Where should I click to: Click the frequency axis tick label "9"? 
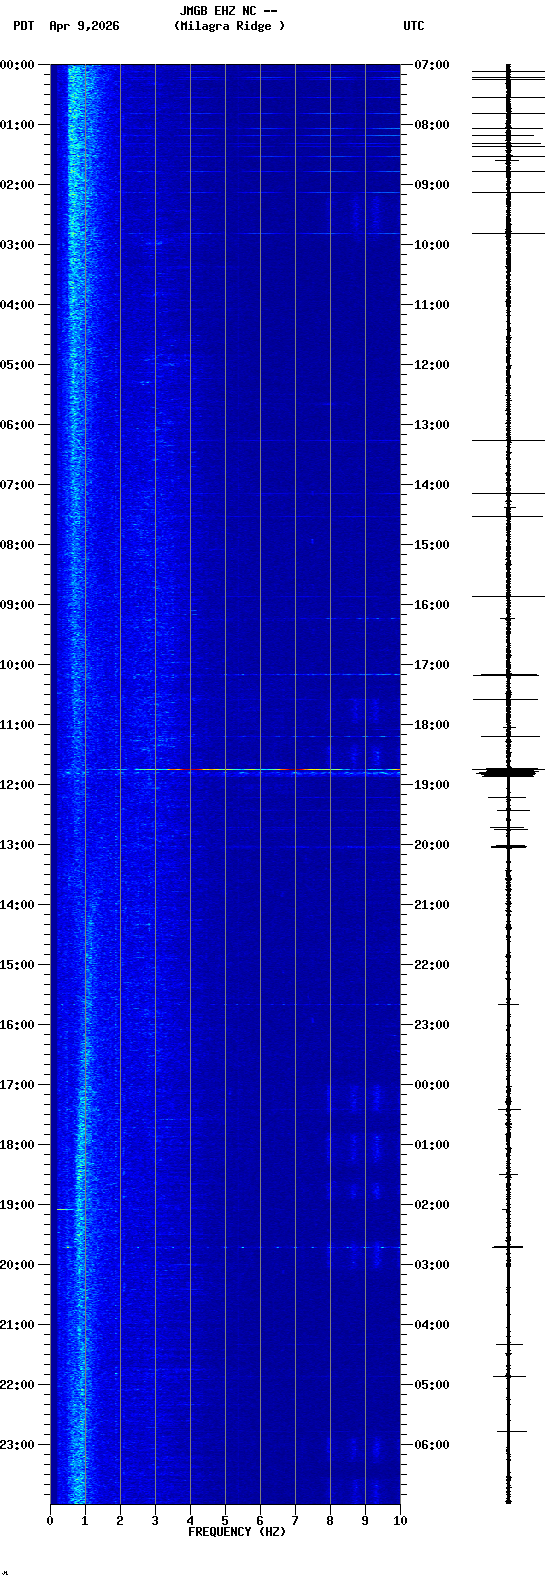point(365,1521)
